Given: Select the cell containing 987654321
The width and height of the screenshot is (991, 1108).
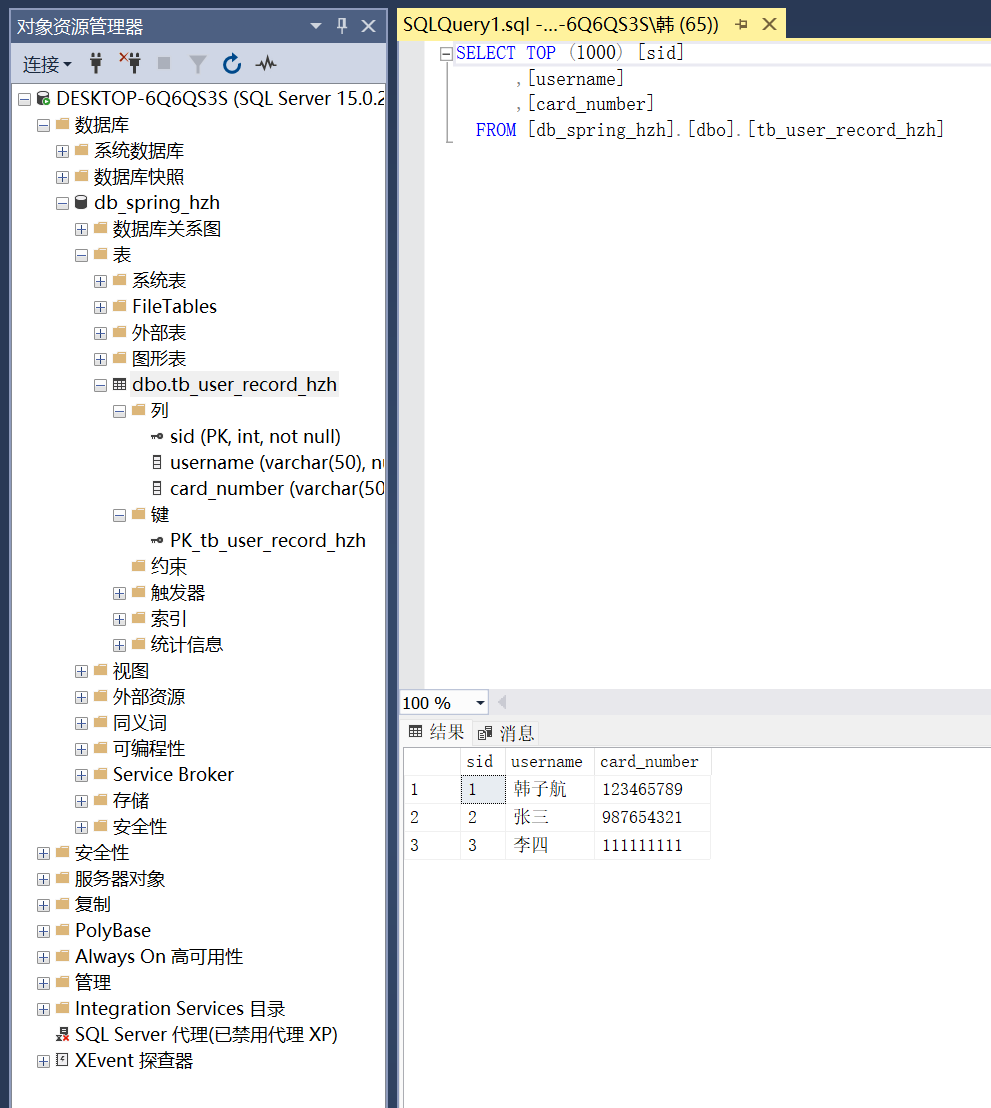Looking at the screenshot, I should (x=652, y=817).
